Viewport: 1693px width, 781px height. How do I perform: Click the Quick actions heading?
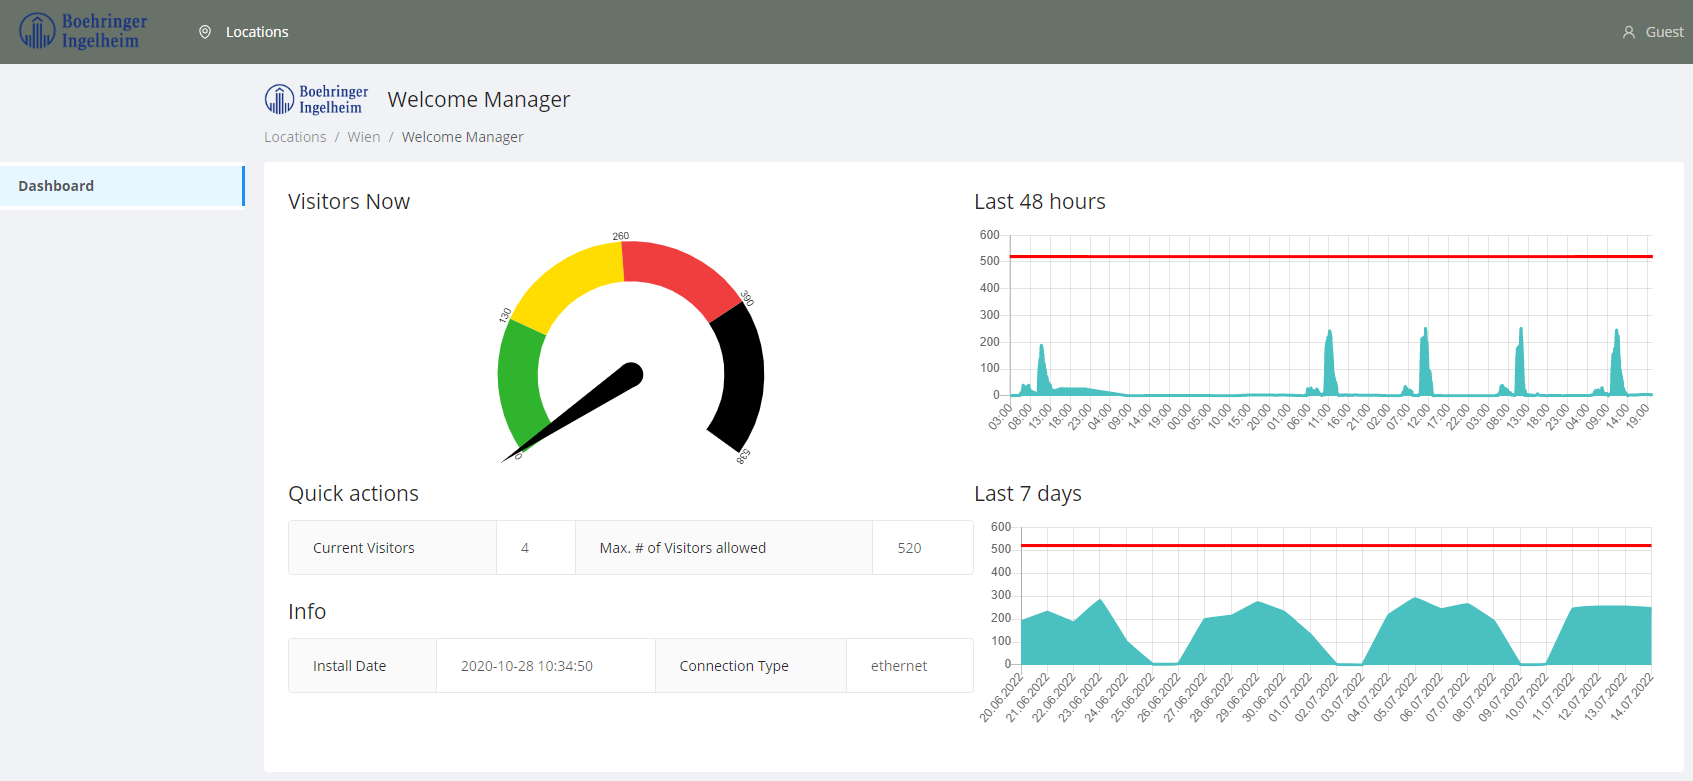[354, 494]
